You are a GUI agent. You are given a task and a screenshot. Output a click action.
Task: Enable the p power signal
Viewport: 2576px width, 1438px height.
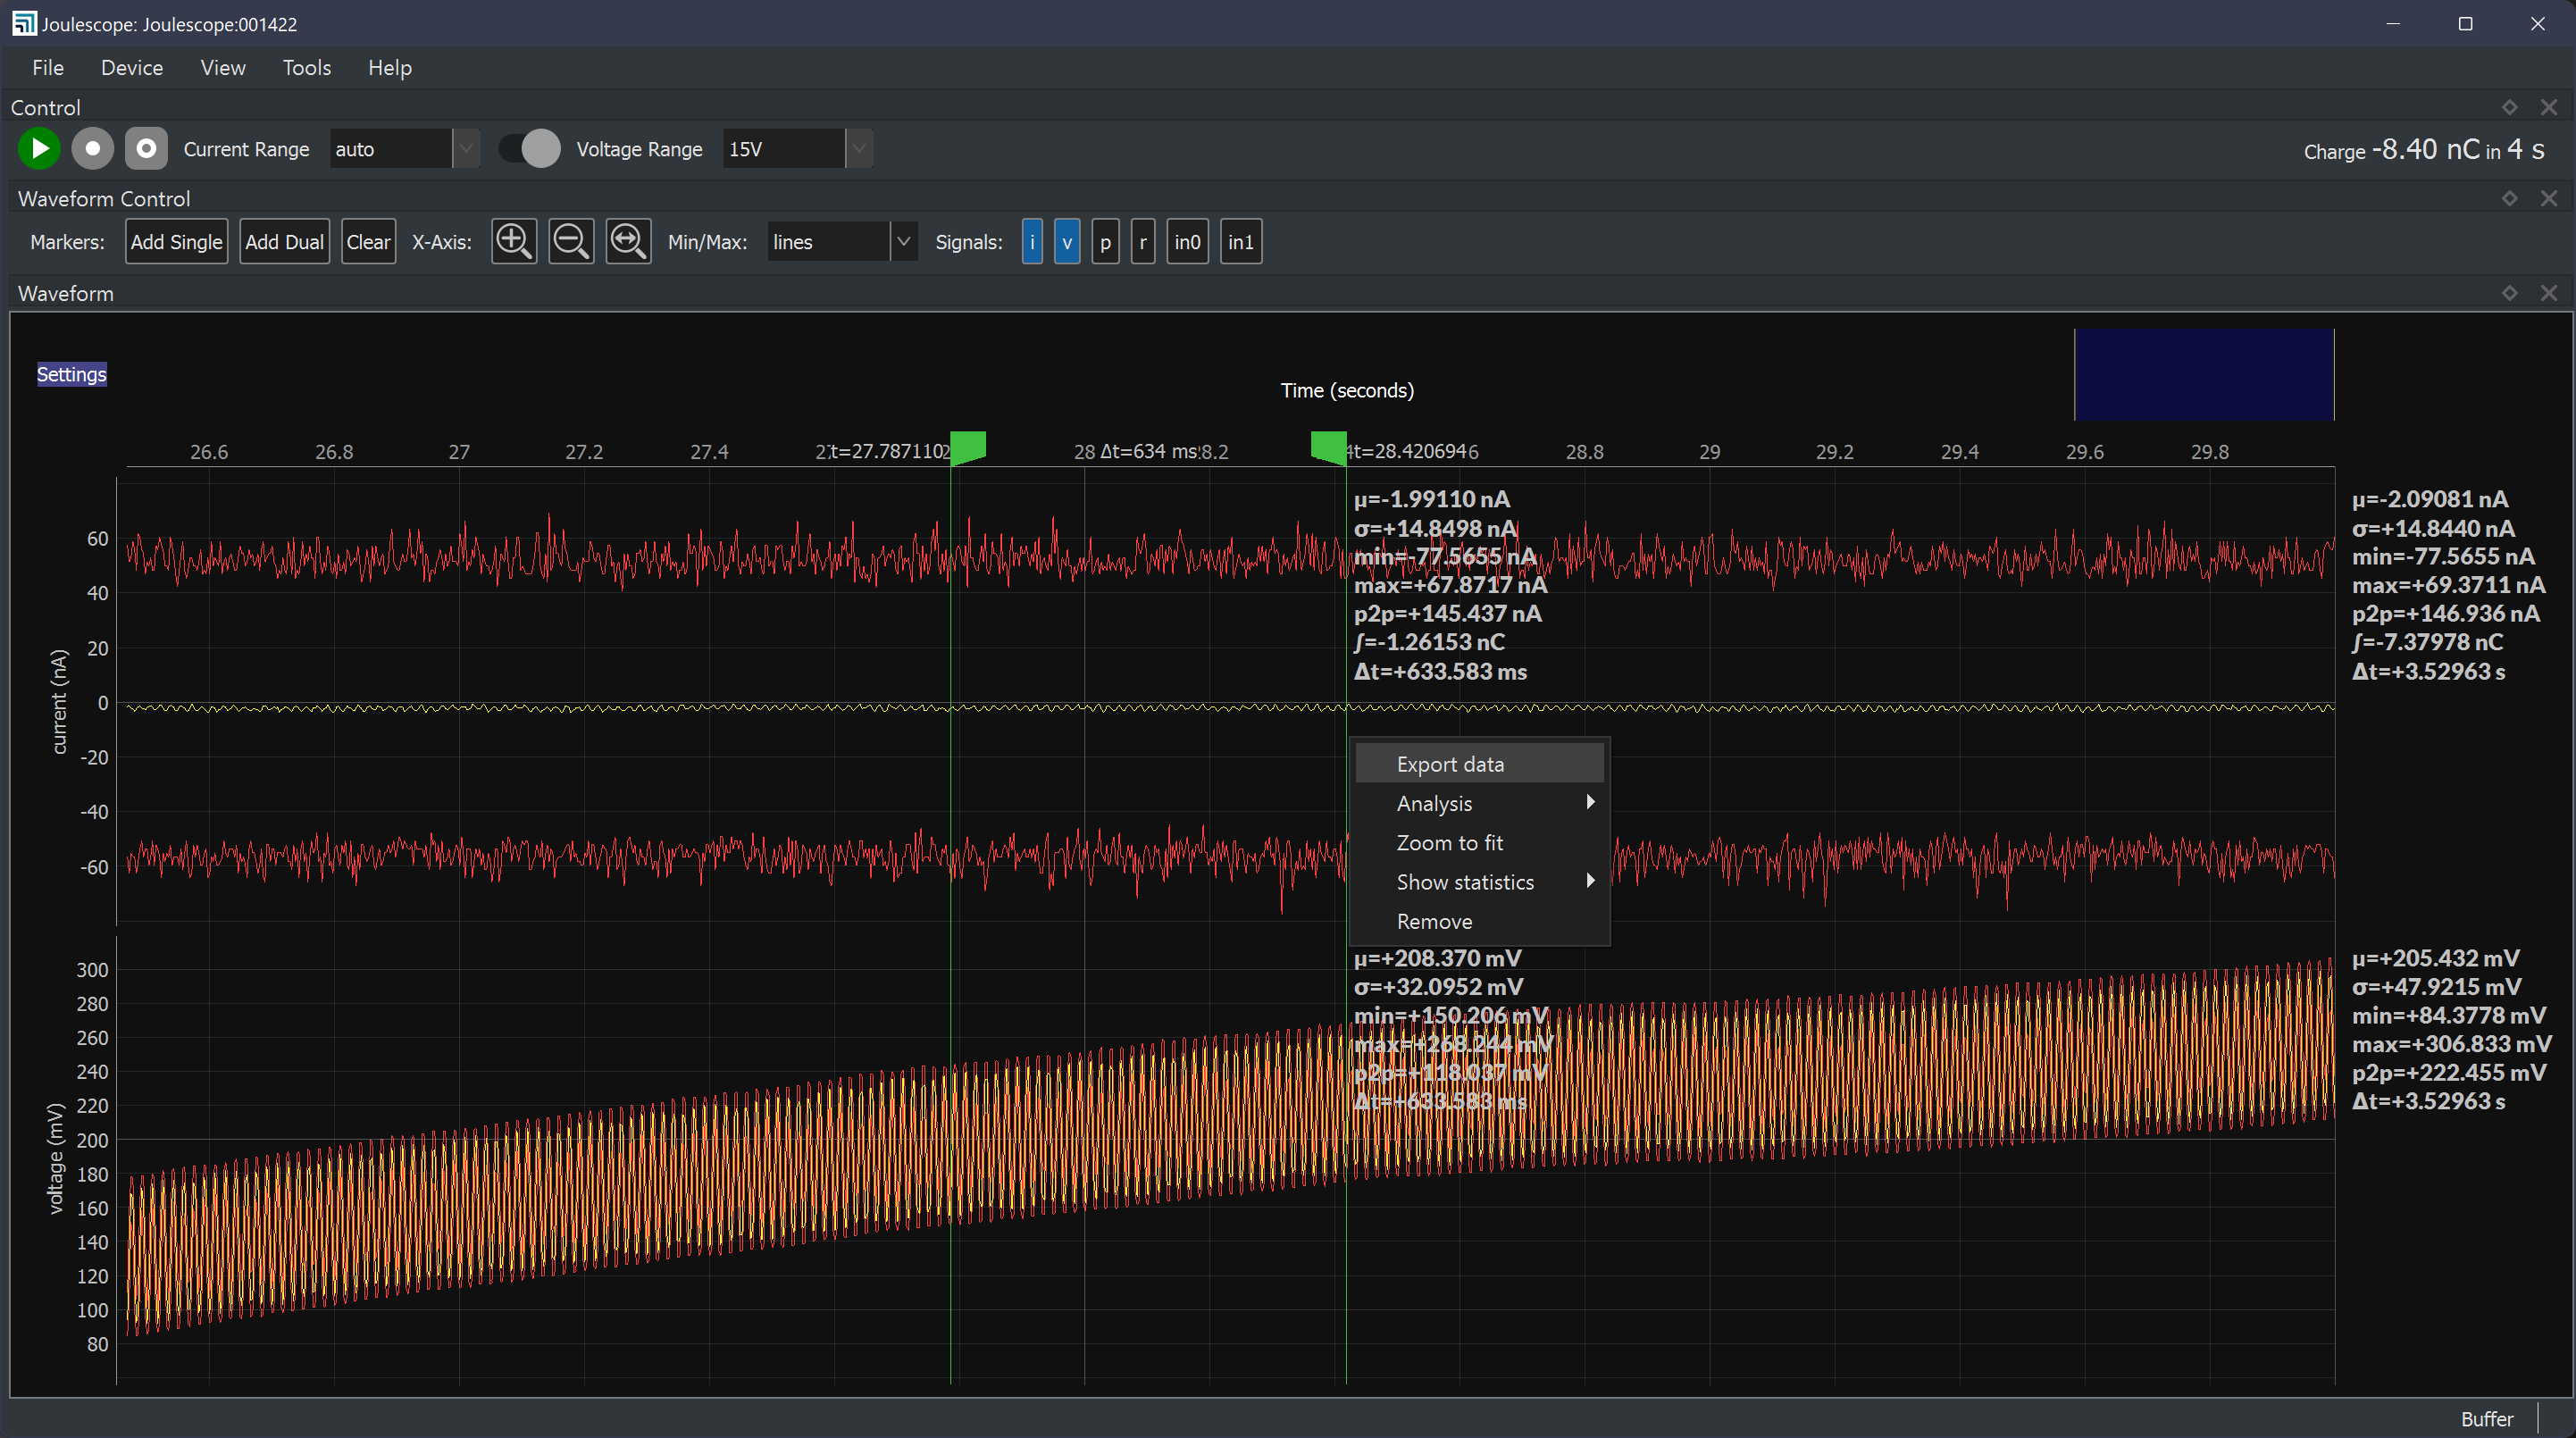1105,241
